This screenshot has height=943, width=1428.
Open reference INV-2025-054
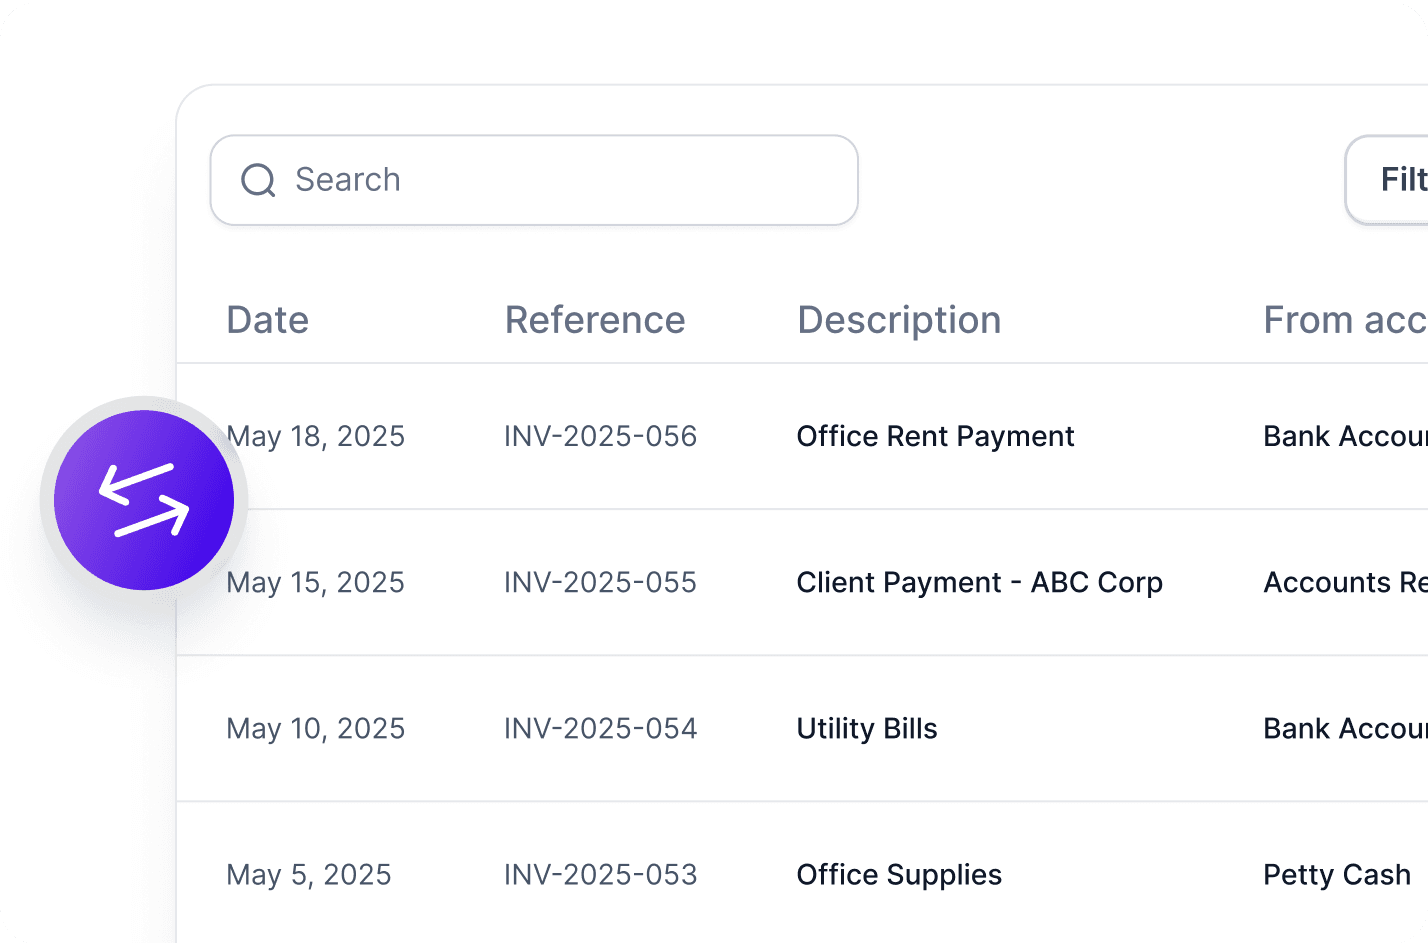[600, 728]
